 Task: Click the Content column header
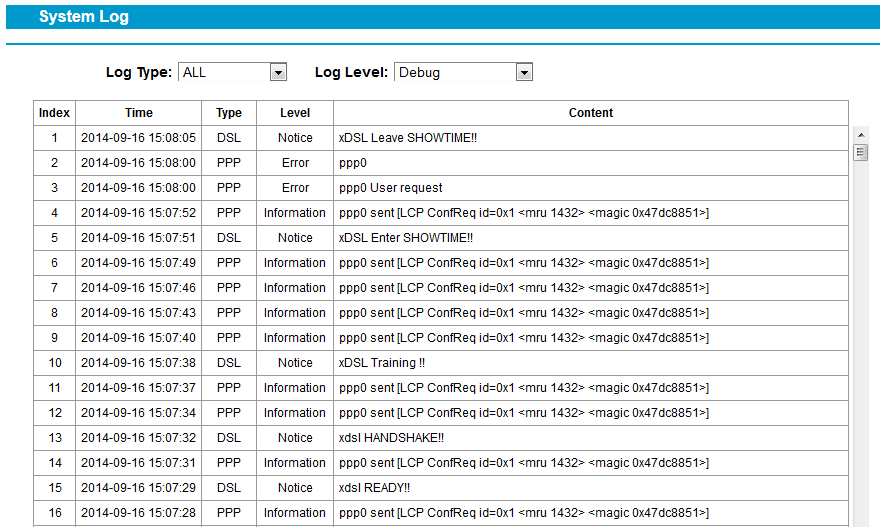(x=591, y=113)
